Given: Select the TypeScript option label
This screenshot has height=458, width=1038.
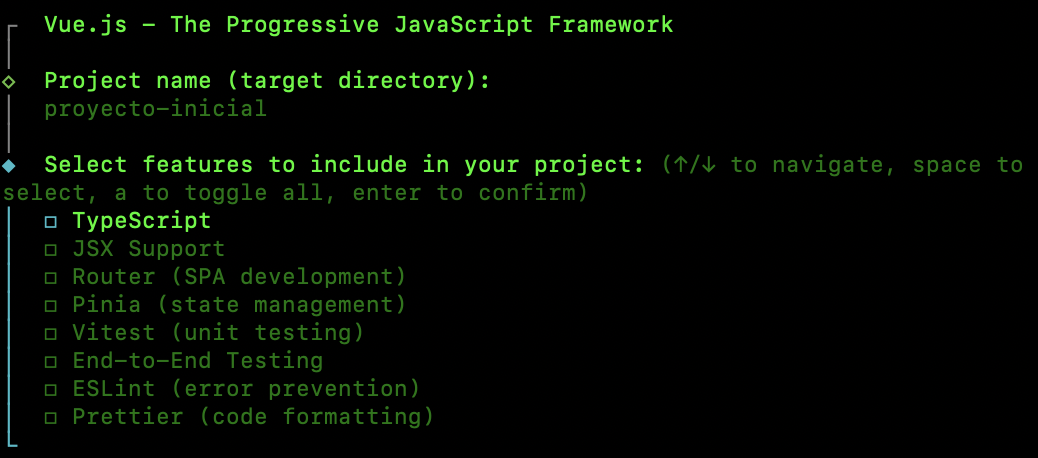Looking at the screenshot, I should 142,221.
